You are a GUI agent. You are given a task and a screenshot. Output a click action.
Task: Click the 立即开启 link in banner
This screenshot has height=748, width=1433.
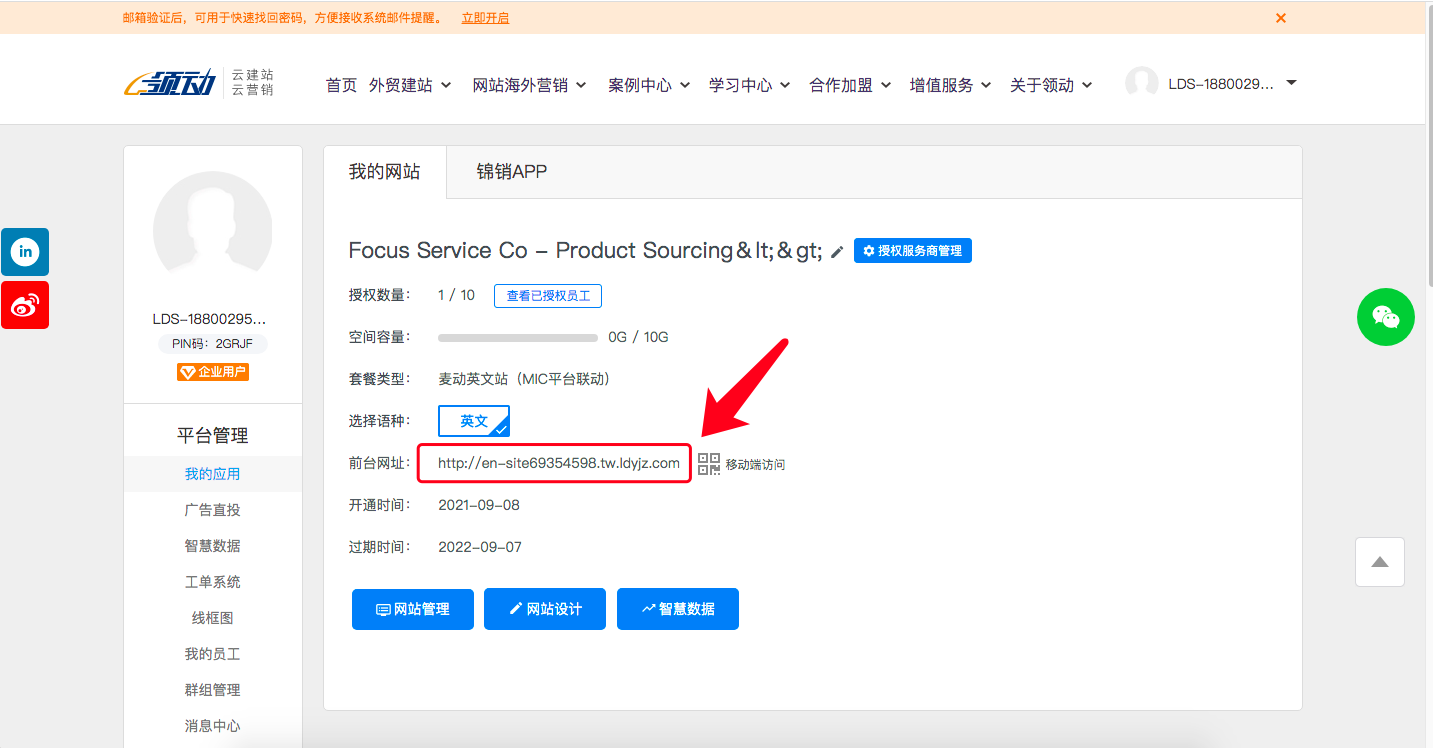tap(485, 18)
